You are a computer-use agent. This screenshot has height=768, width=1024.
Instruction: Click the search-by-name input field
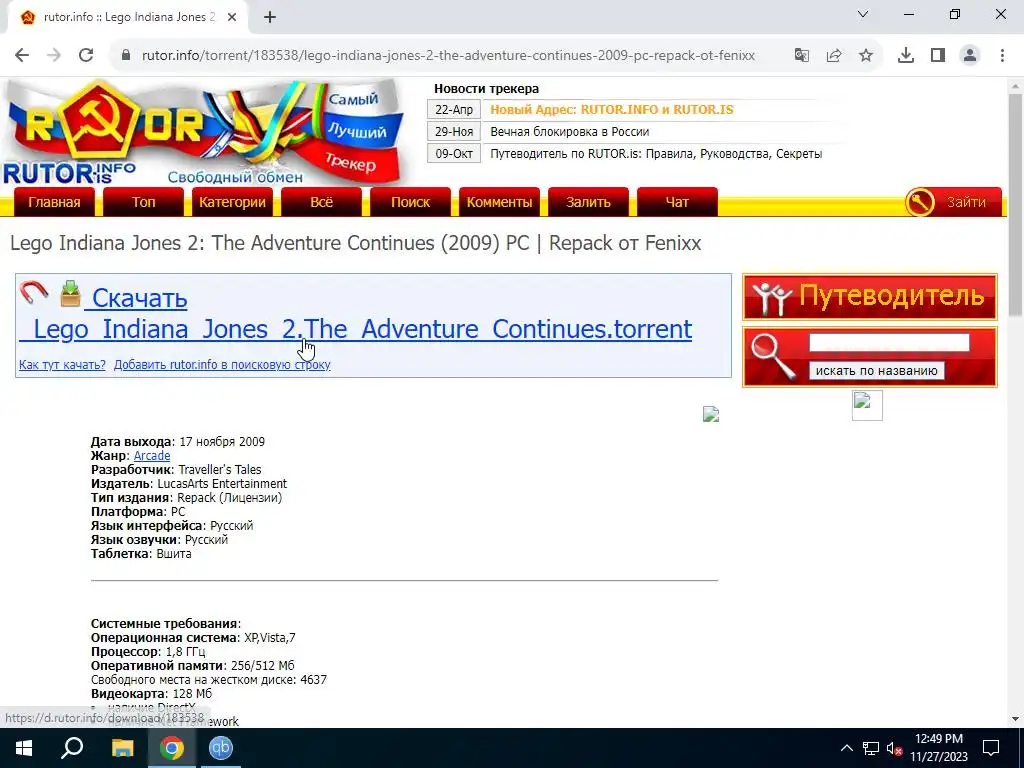point(889,343)
